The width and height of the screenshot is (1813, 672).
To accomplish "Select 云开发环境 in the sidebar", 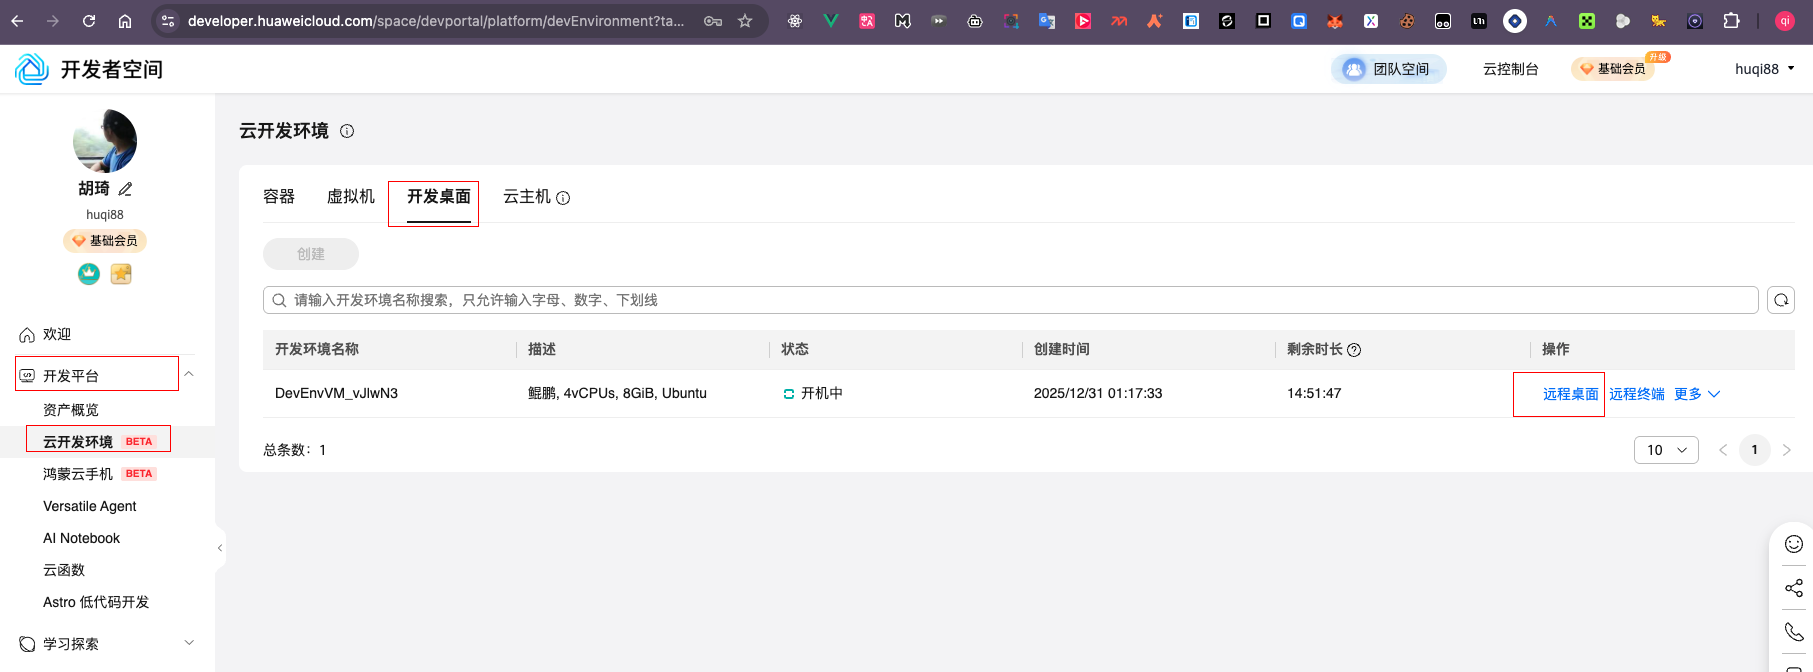I will 78,442.
